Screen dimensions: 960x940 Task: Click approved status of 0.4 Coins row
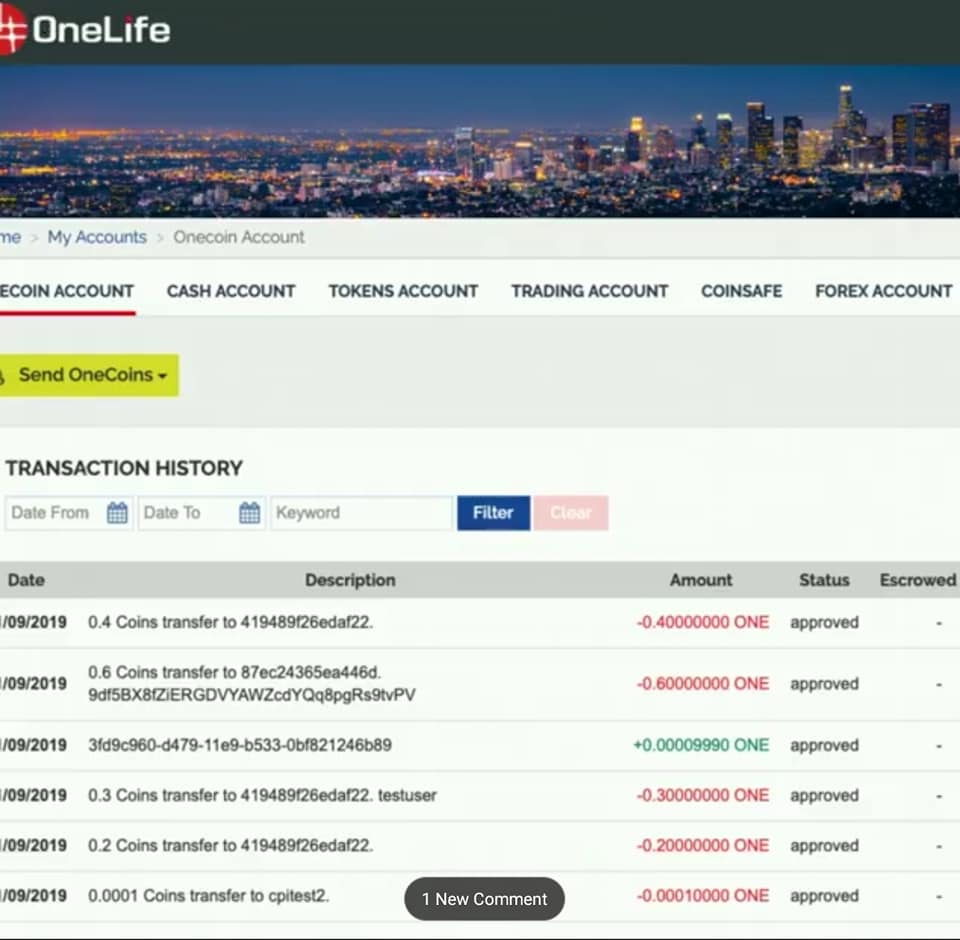(824, 622)
